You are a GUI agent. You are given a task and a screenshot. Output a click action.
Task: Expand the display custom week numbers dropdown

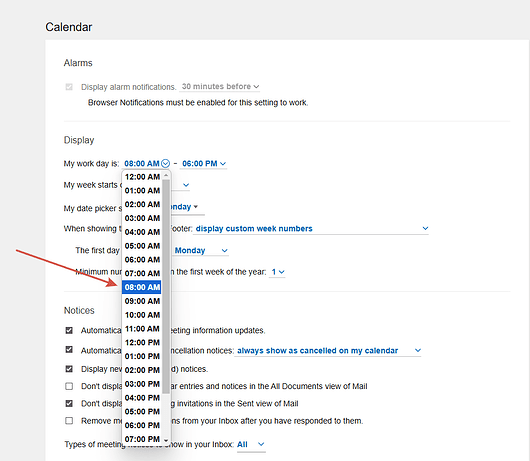click(311, 229)
